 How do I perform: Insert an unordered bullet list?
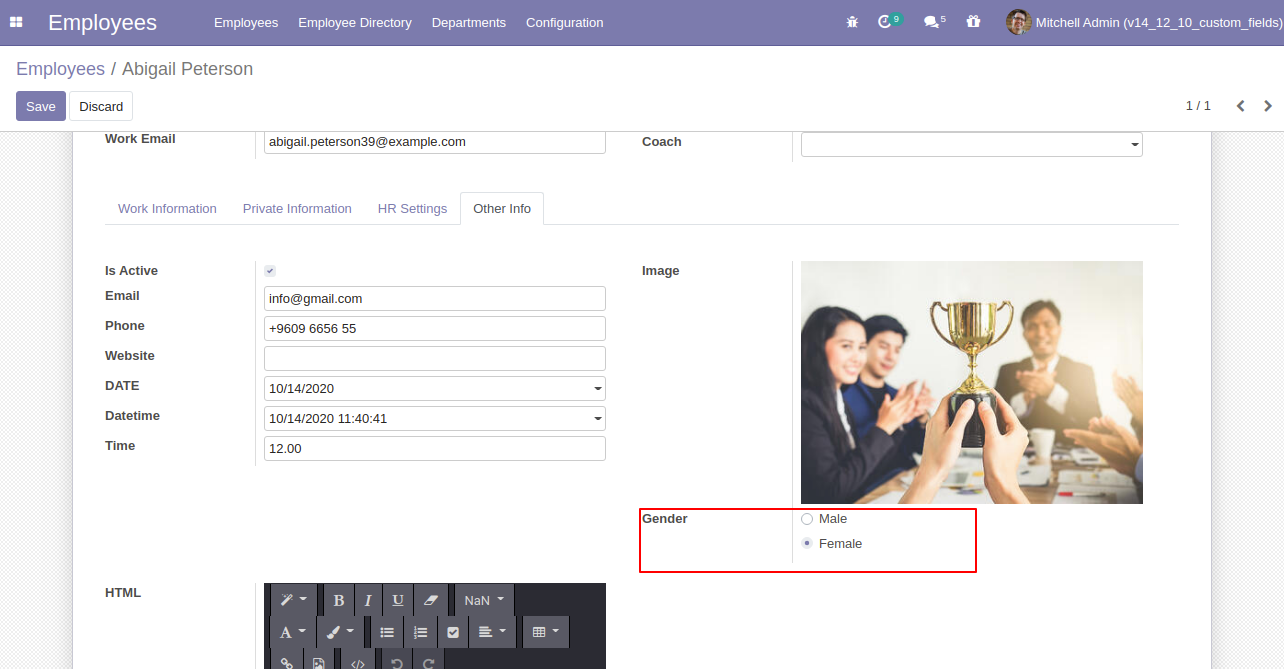pyautogui.click(x=387, y=632)
